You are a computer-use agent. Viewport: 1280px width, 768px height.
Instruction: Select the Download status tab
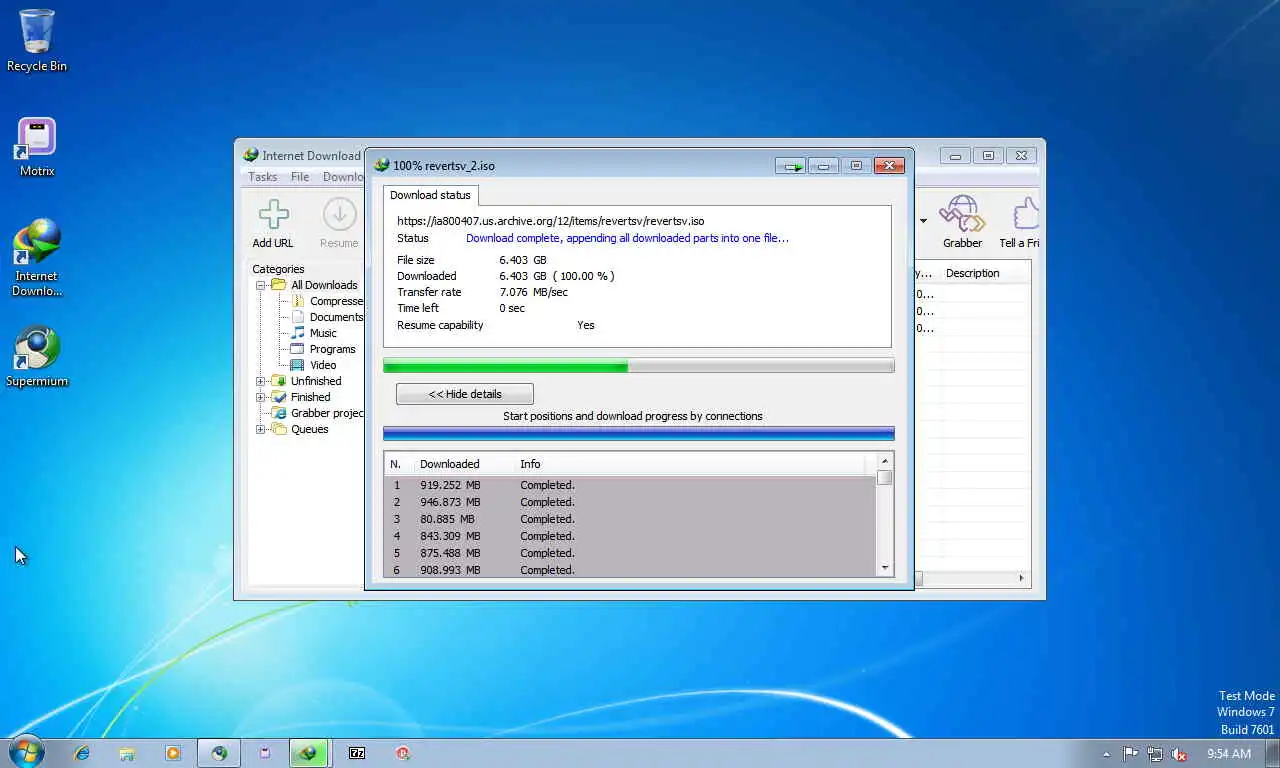point(430,195)
